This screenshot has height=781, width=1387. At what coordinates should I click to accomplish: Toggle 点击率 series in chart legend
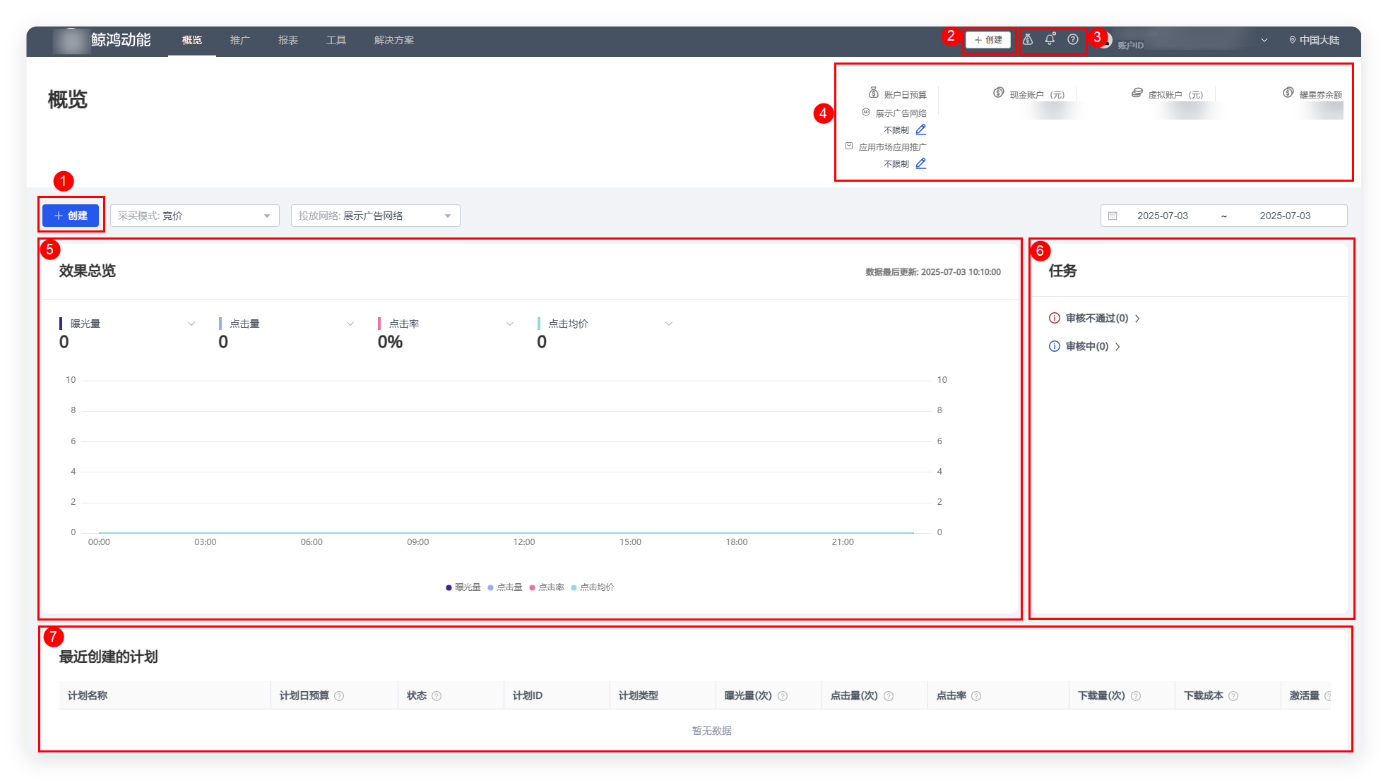pyautogui.click(x=547, y=587)
